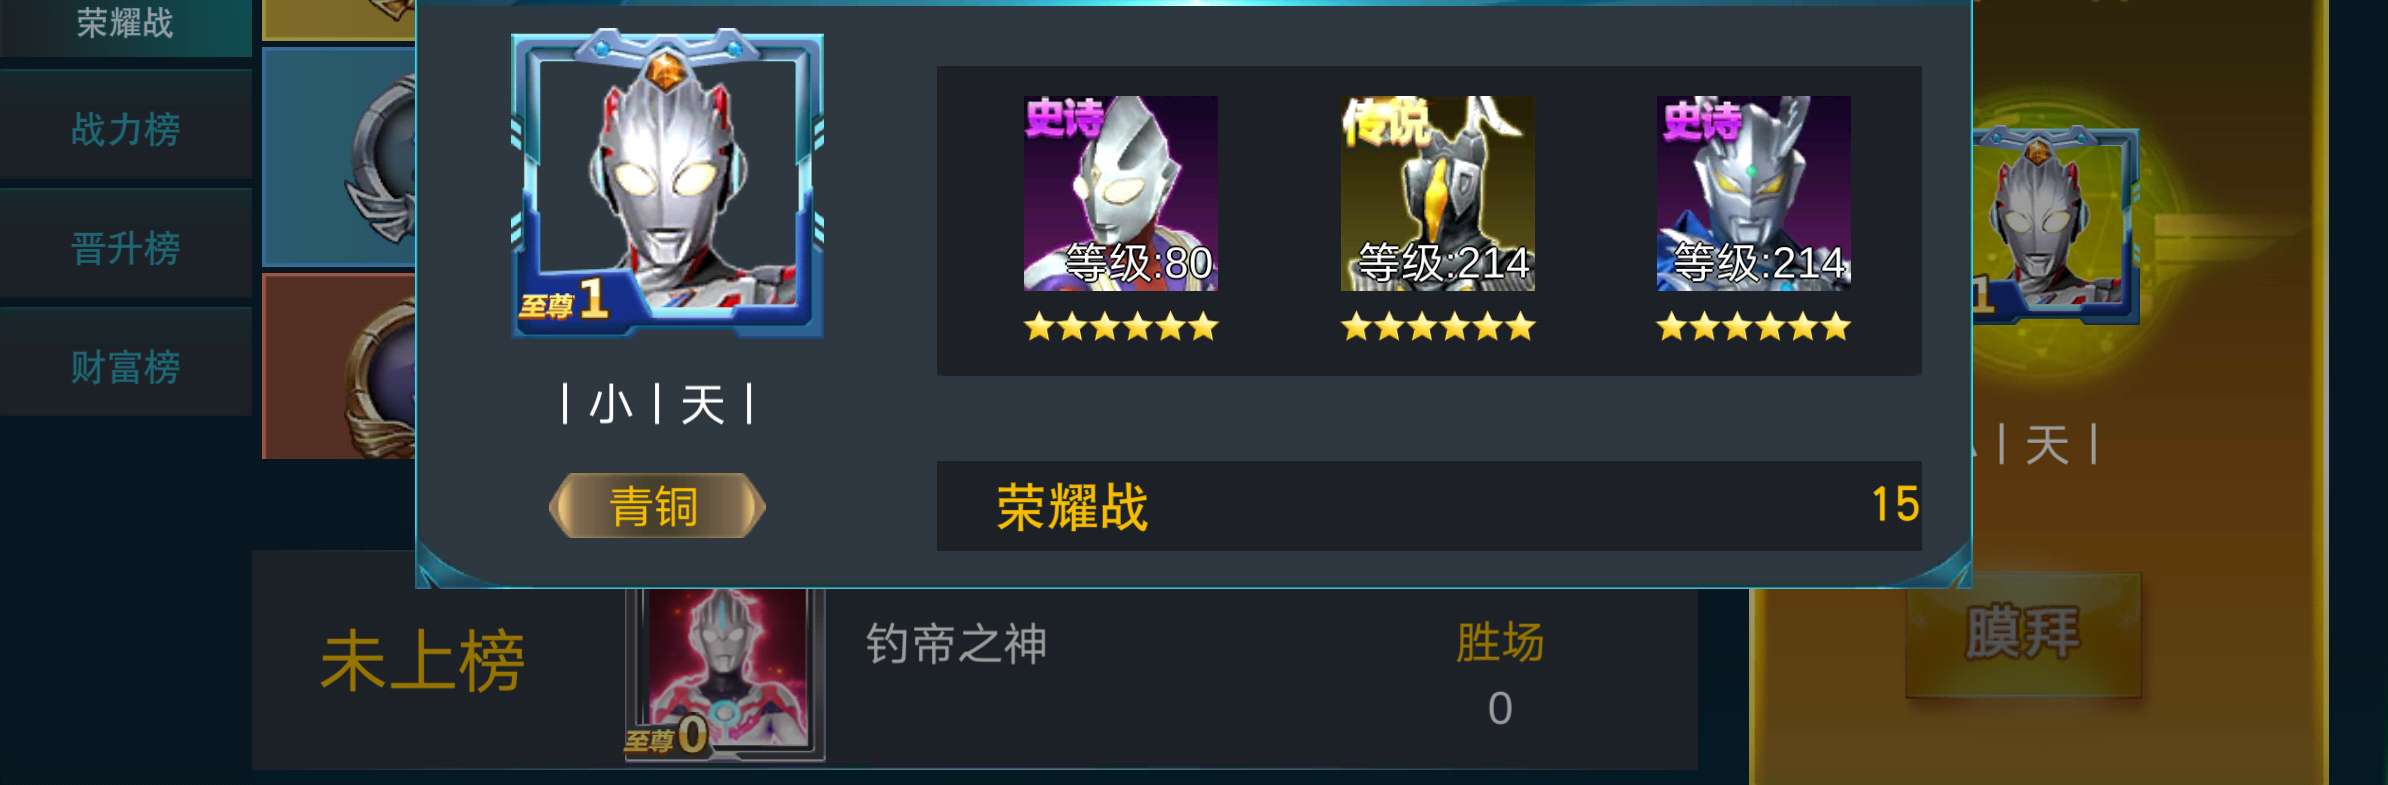The image size is (2388, 785).
Task: Click the 钧帝之神 player name
Action: (x=956, y=644)
